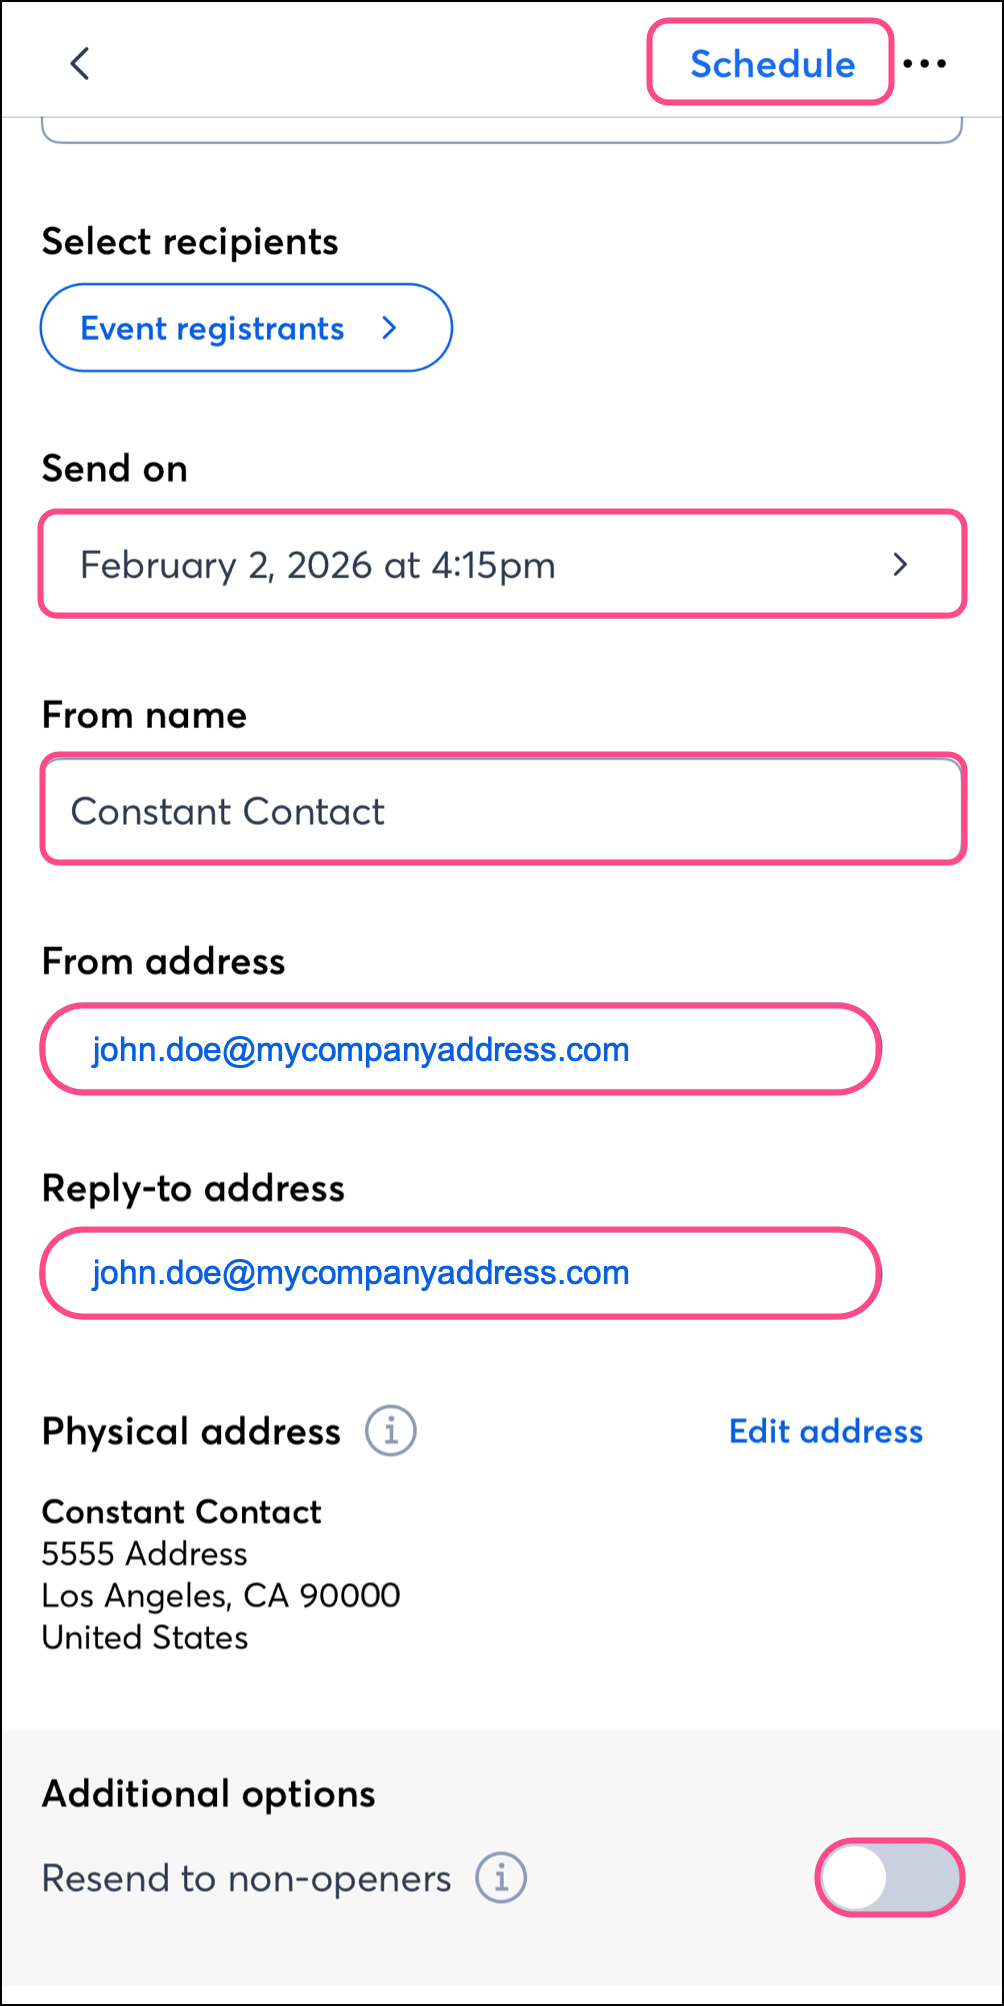Open the From address email selector
Image resolution: width=1004 pixels, height=2006 pixels.
click(x=460, y=1050)
